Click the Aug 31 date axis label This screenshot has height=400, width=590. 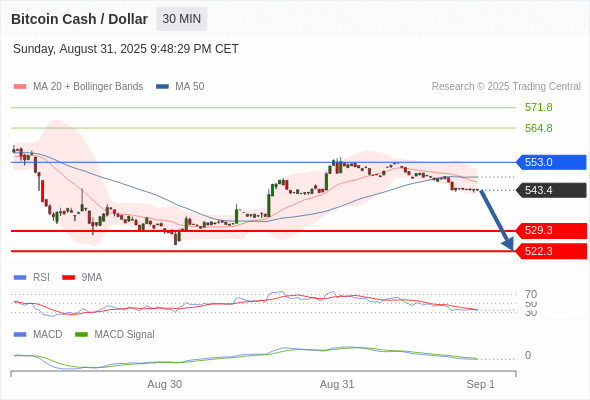337,384
